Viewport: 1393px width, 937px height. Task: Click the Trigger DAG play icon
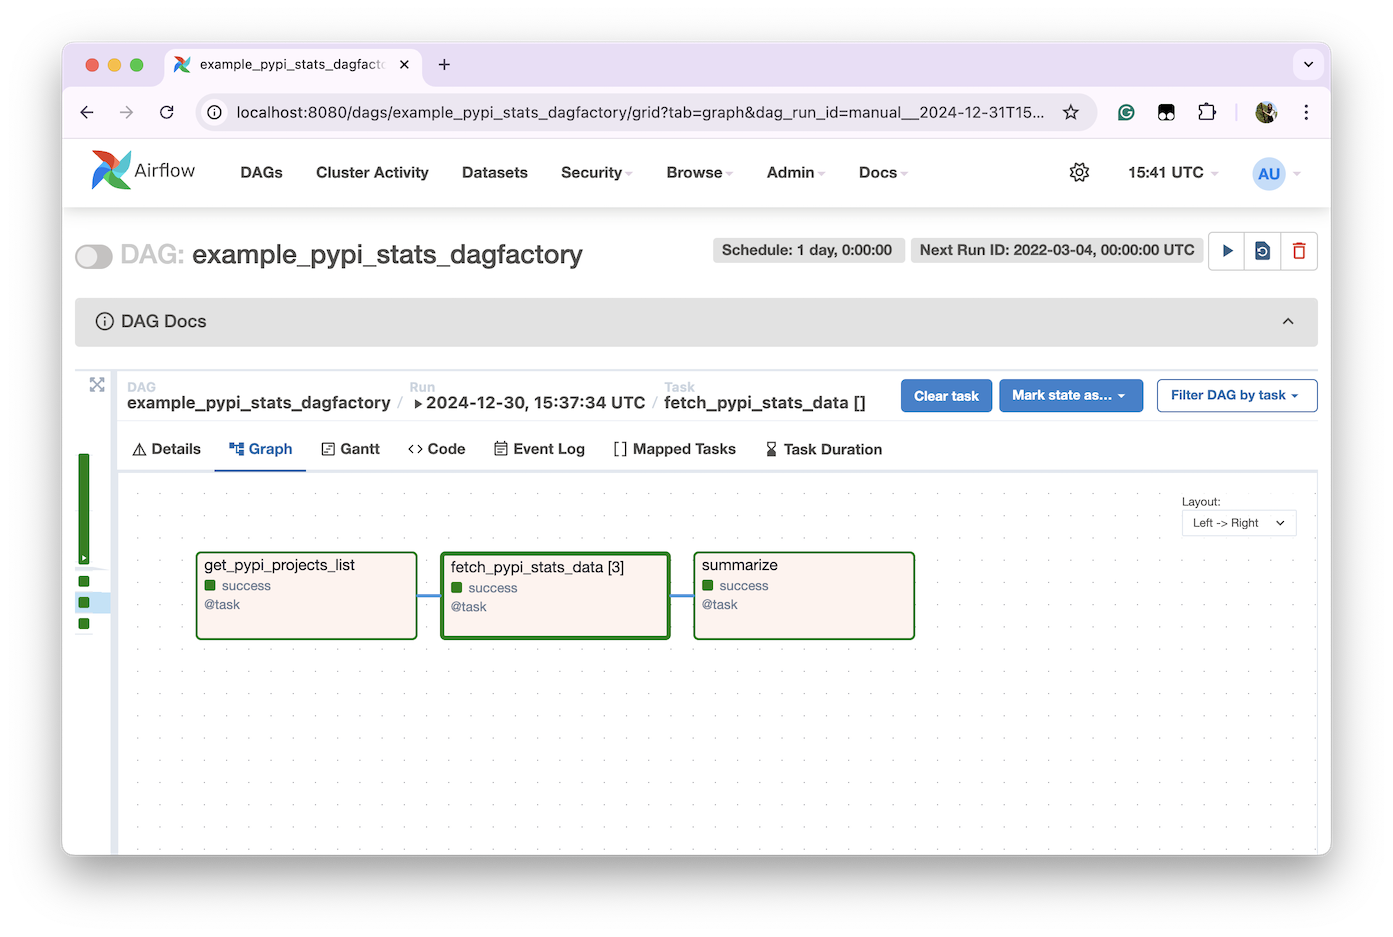point(1227,251)
